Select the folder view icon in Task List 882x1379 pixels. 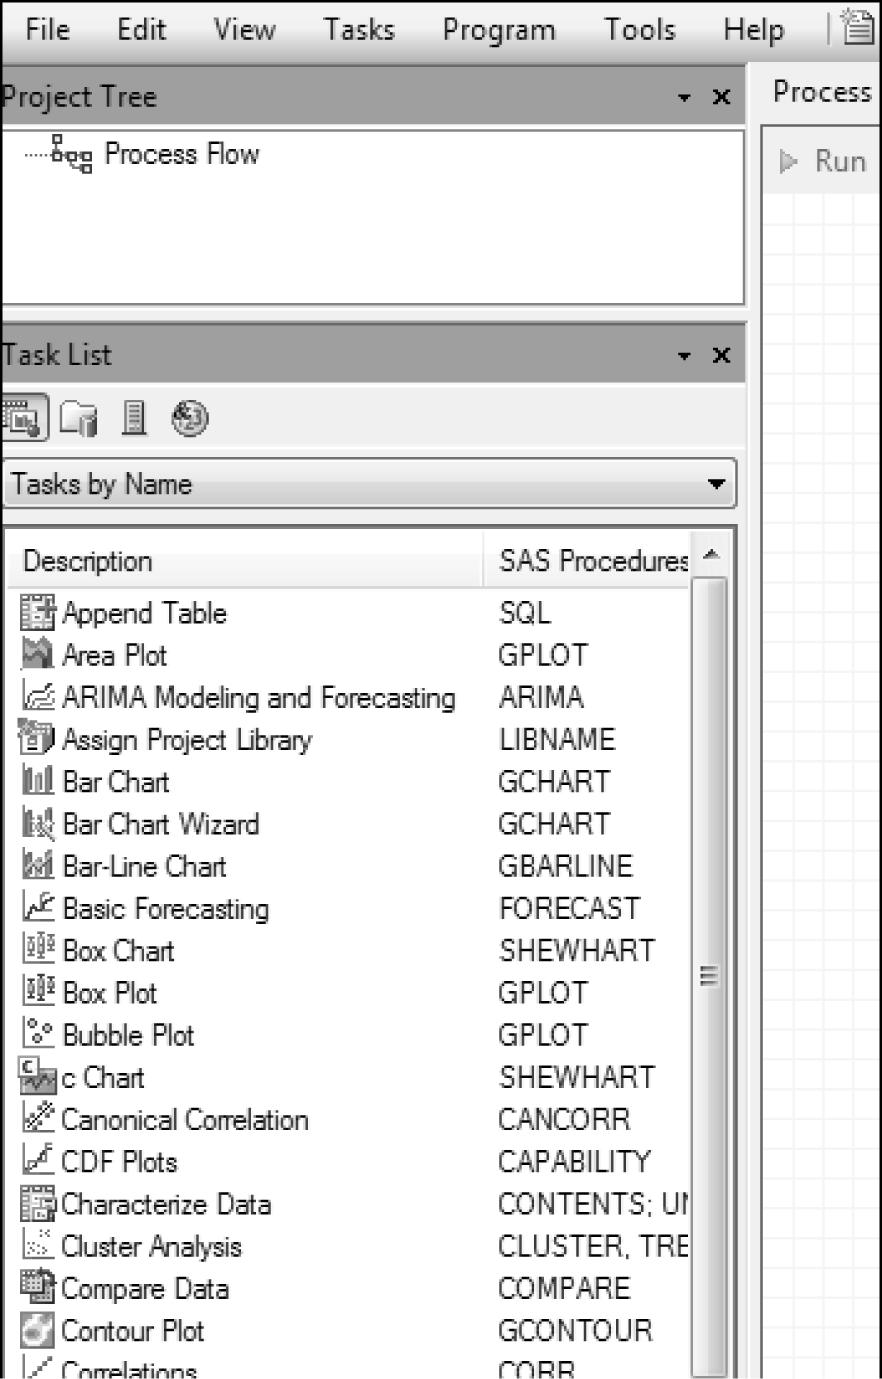79,418
